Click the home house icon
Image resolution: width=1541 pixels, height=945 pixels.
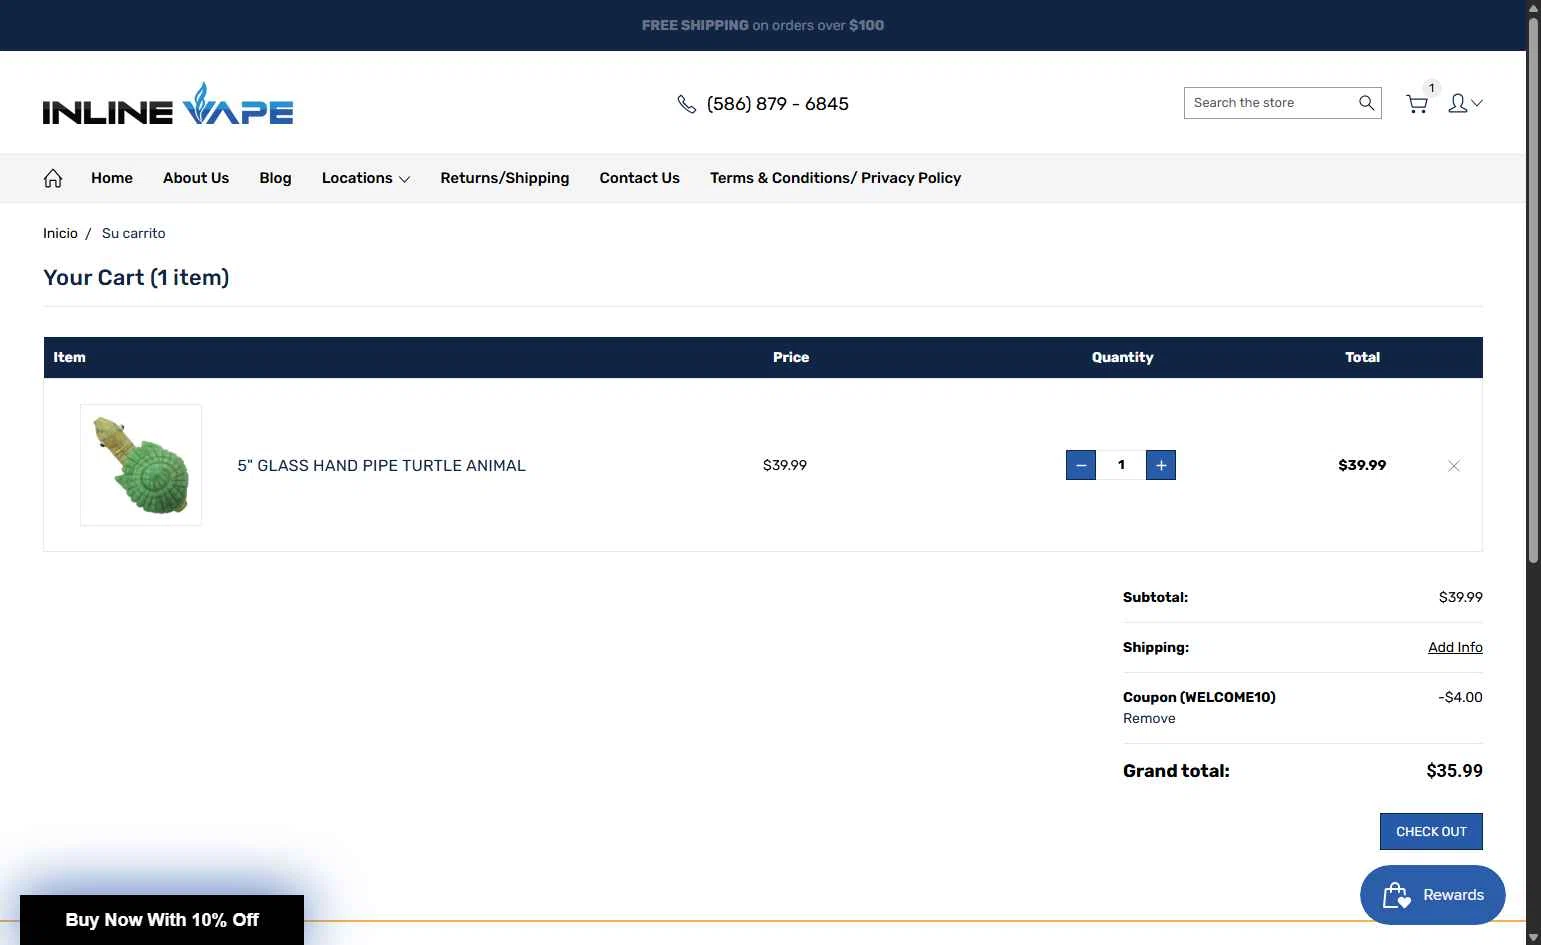click(53, 178)
